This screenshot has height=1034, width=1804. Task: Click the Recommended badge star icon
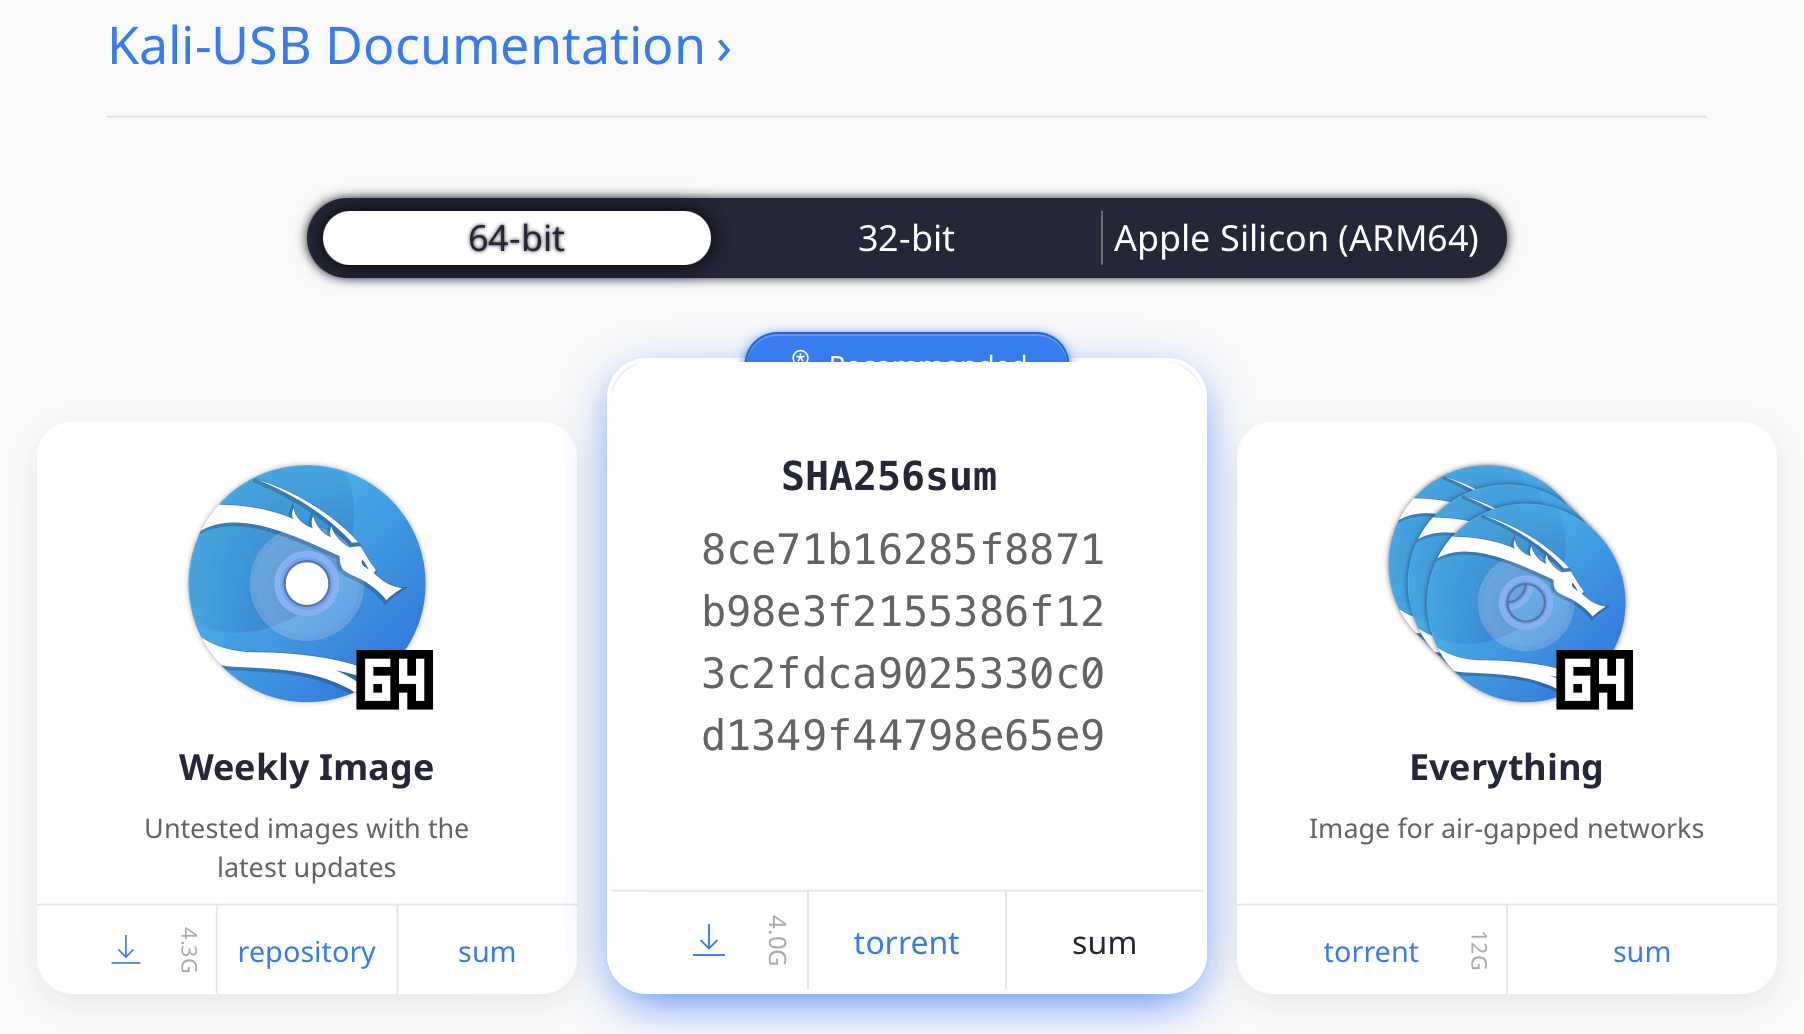(800, 357)
